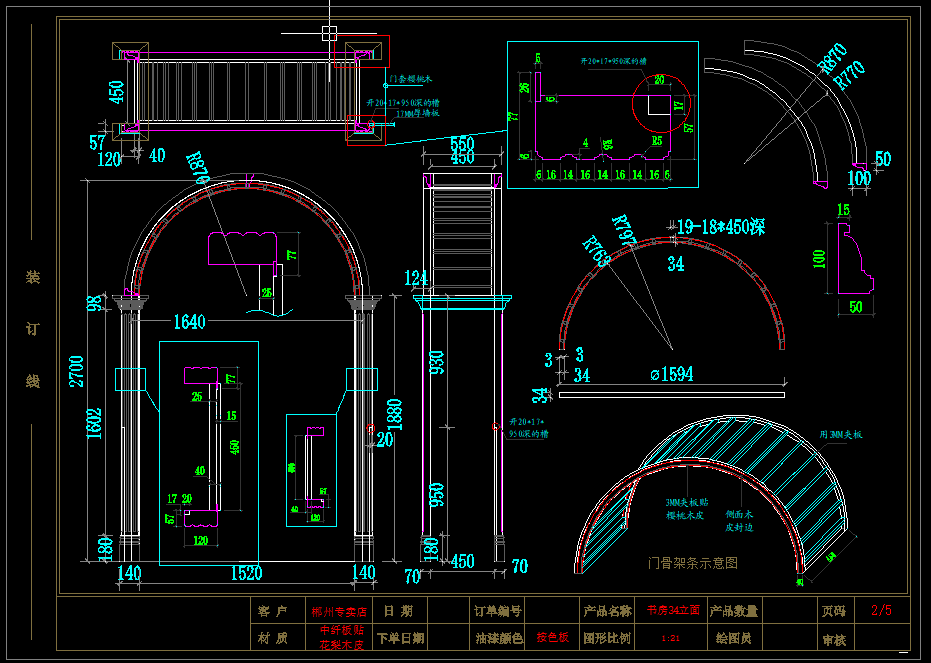Pick the 550 width dimension above the side view

461,143
